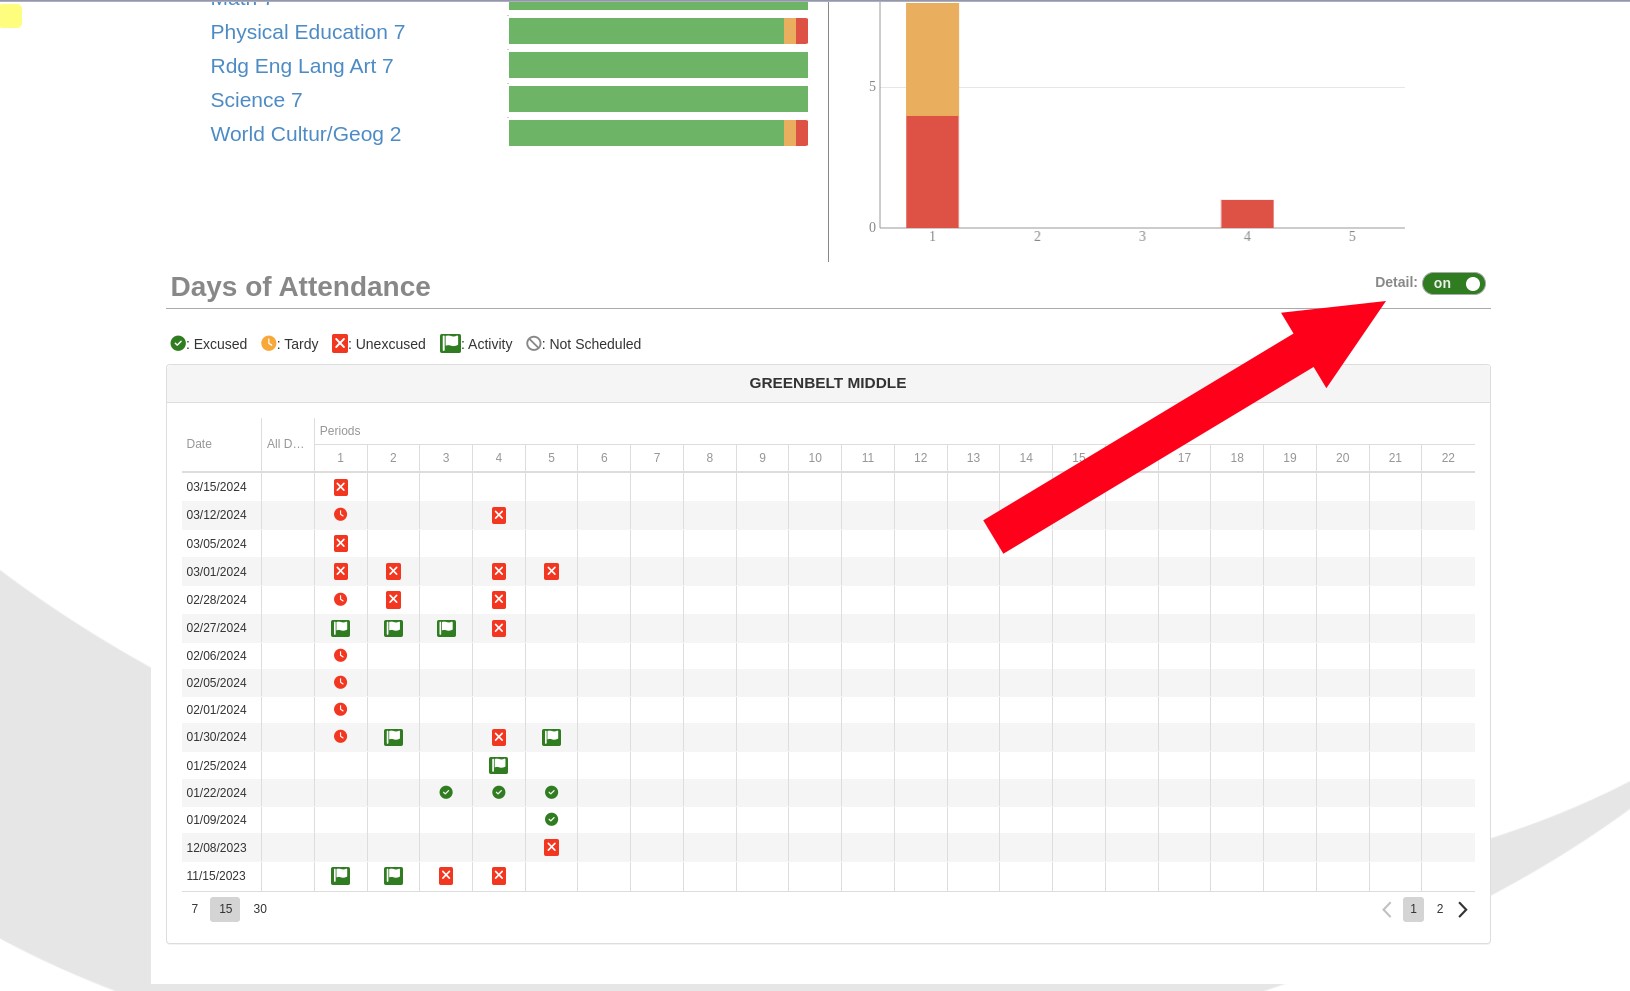Open World Cultur/Geog 2 course link

coord(305,134)
